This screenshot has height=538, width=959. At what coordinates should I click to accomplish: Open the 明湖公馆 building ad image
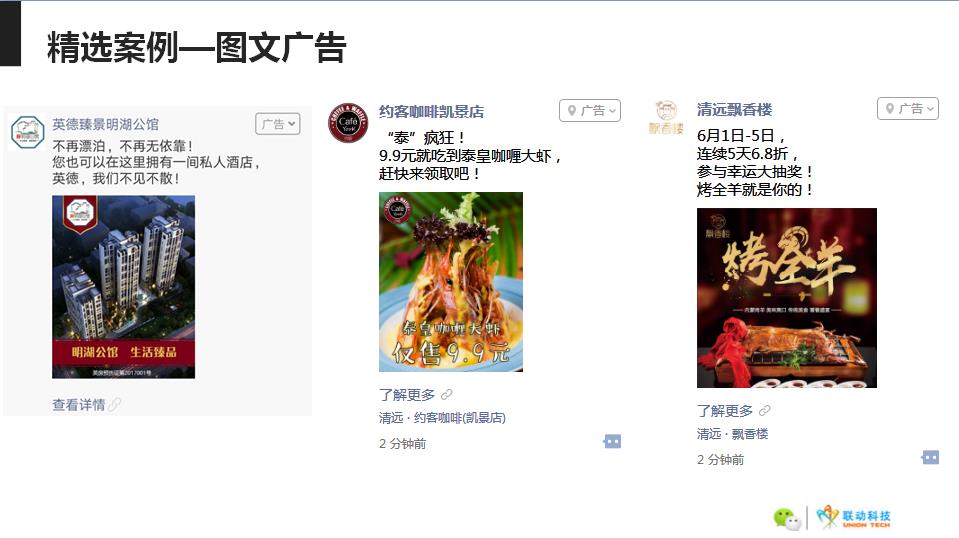tap(124, 287)
